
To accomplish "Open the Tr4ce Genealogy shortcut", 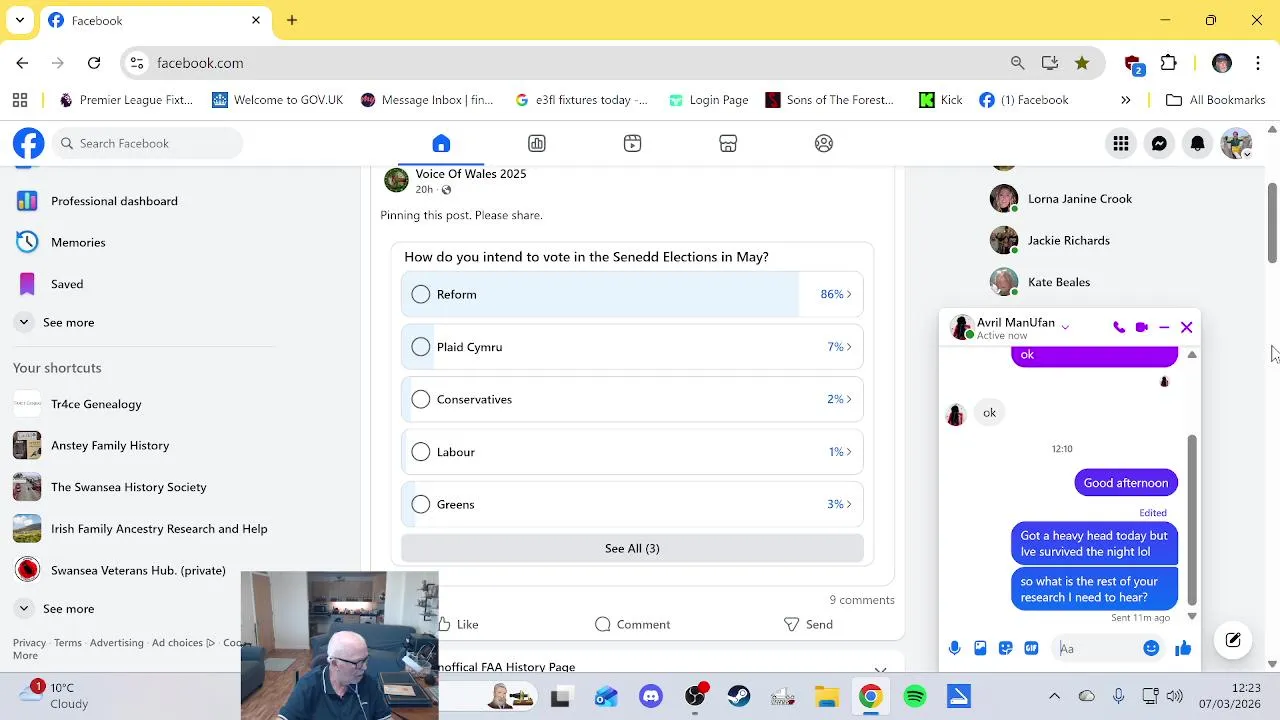I will (x=96, y=404).
